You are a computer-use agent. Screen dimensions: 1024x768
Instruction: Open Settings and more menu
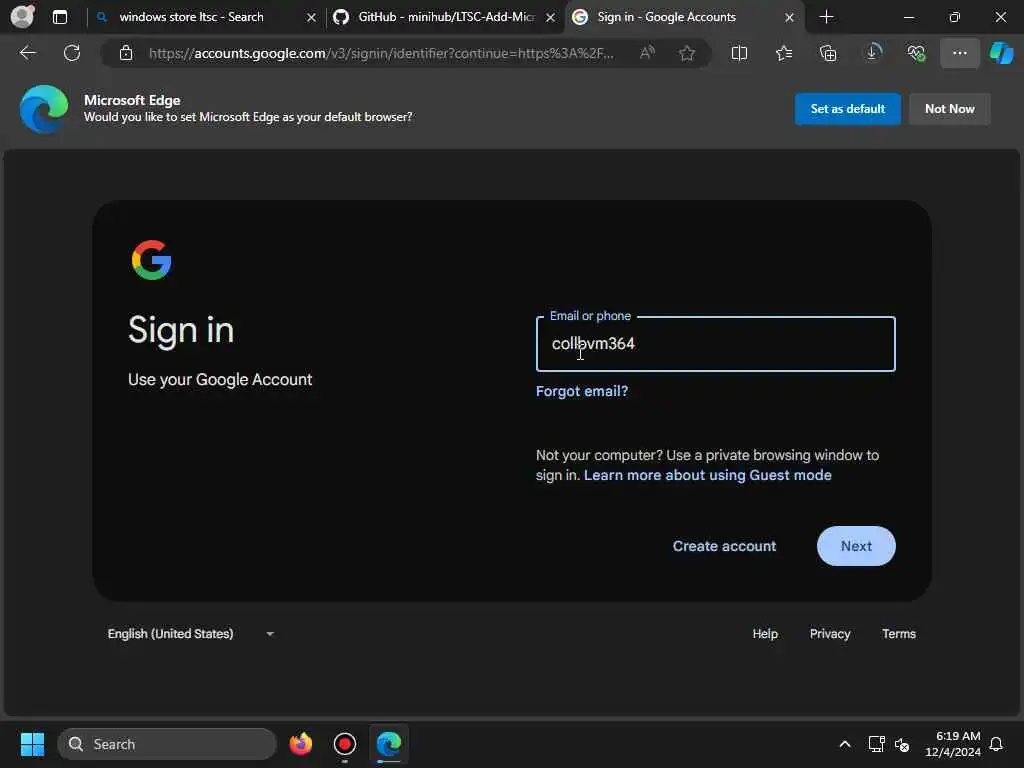[x=959, y=53]
